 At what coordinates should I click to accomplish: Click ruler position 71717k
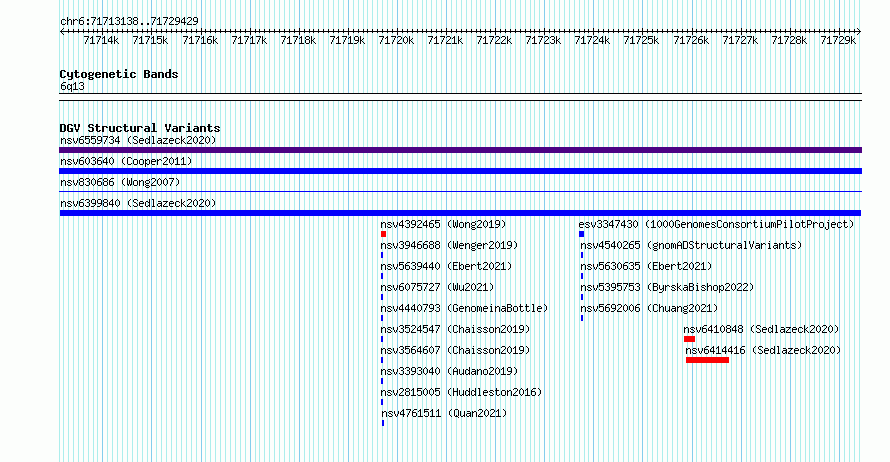(x=249, y=40)
